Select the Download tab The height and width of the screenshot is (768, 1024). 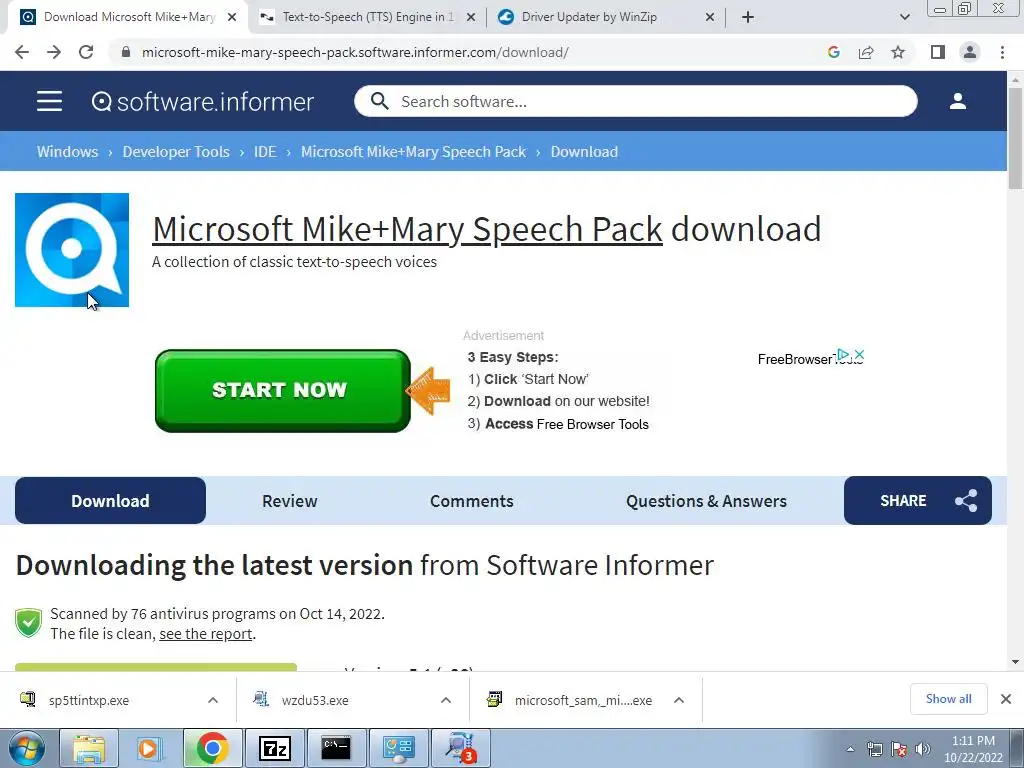click(110, 500)
